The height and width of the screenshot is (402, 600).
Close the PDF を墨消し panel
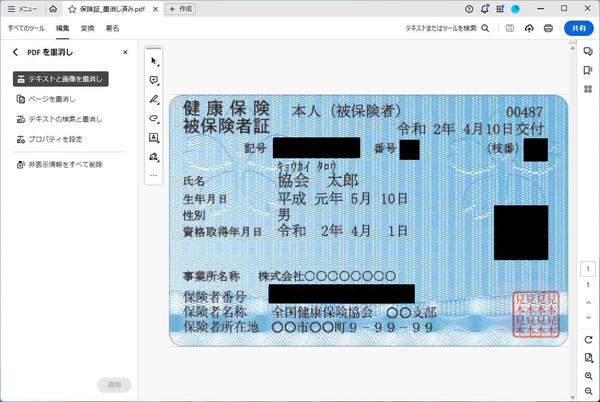click(125, 52)
